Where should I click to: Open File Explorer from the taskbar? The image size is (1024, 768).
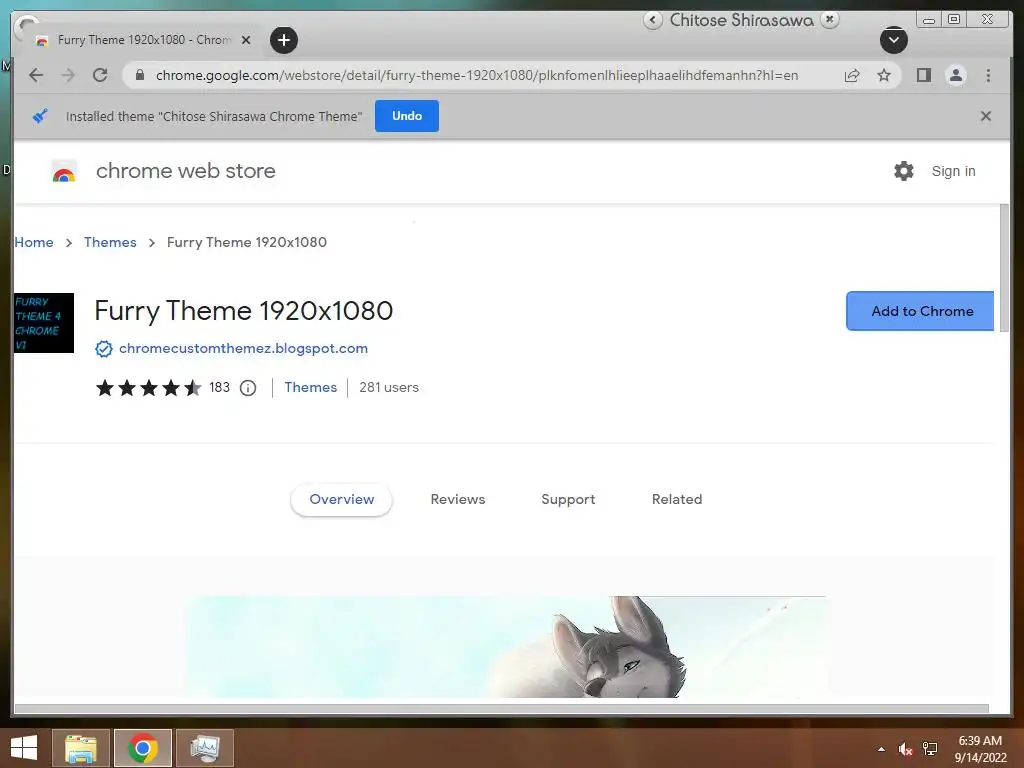81,748
